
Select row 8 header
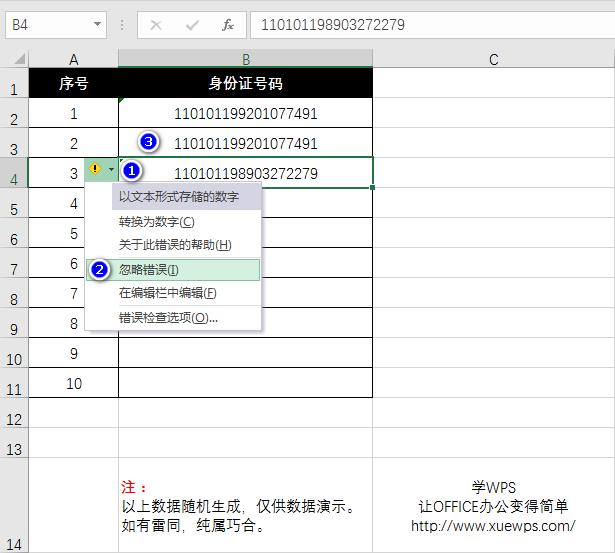click(14, 293)
